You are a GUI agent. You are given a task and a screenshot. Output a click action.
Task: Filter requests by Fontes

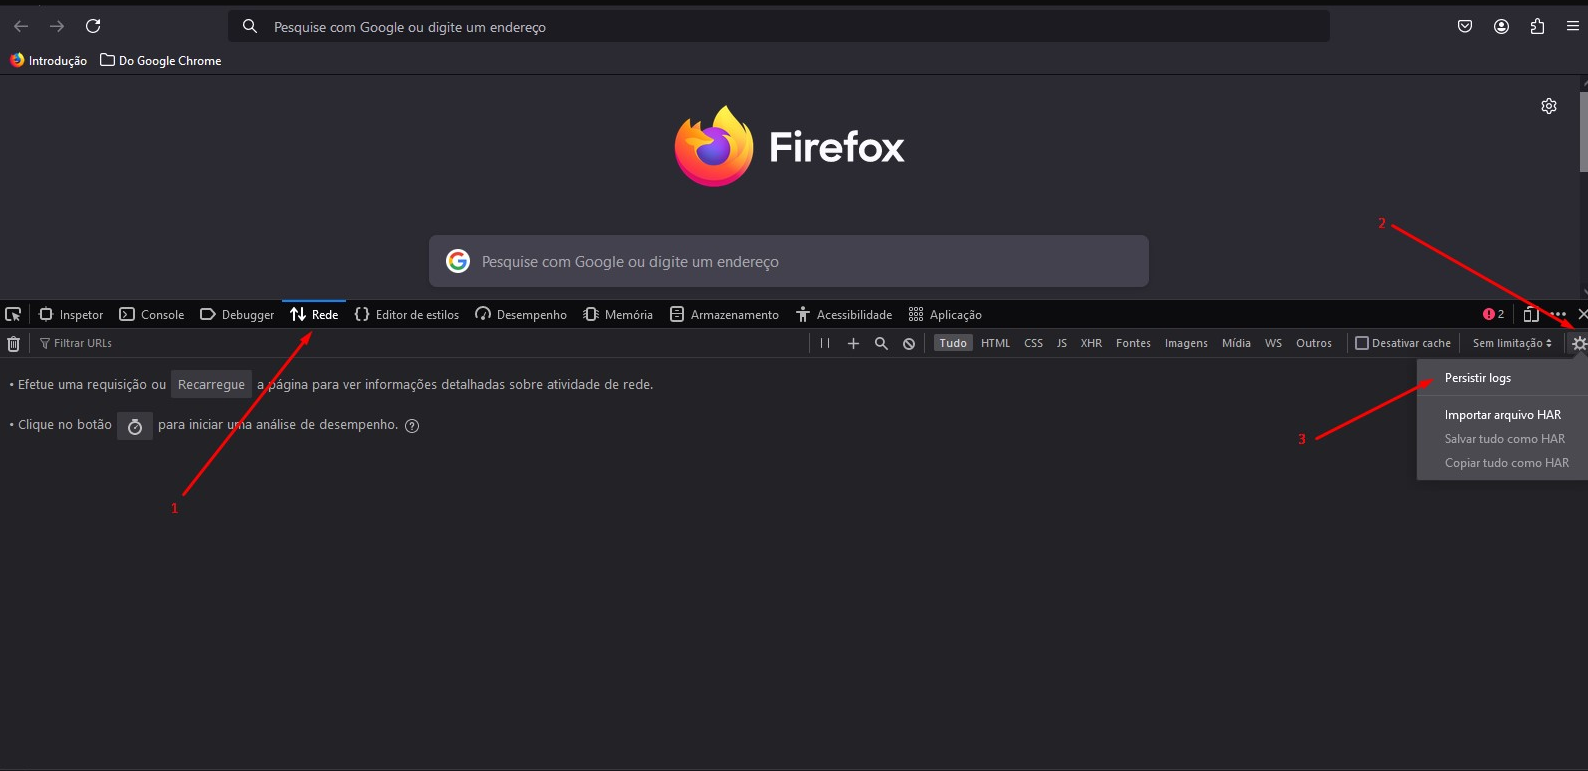[1134, 343]
